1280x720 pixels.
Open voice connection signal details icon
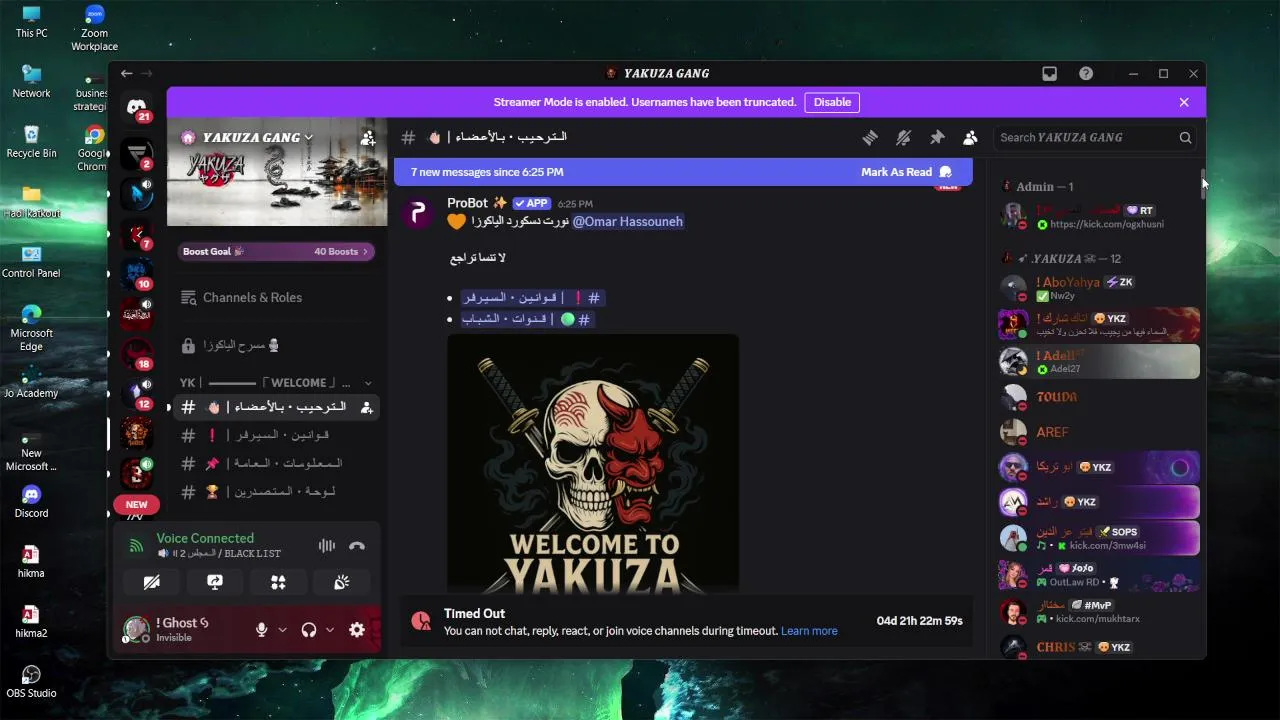136,546
